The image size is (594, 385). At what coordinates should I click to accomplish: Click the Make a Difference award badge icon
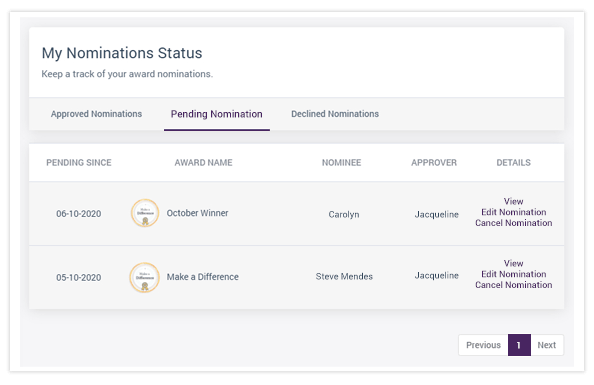[145, 277]
